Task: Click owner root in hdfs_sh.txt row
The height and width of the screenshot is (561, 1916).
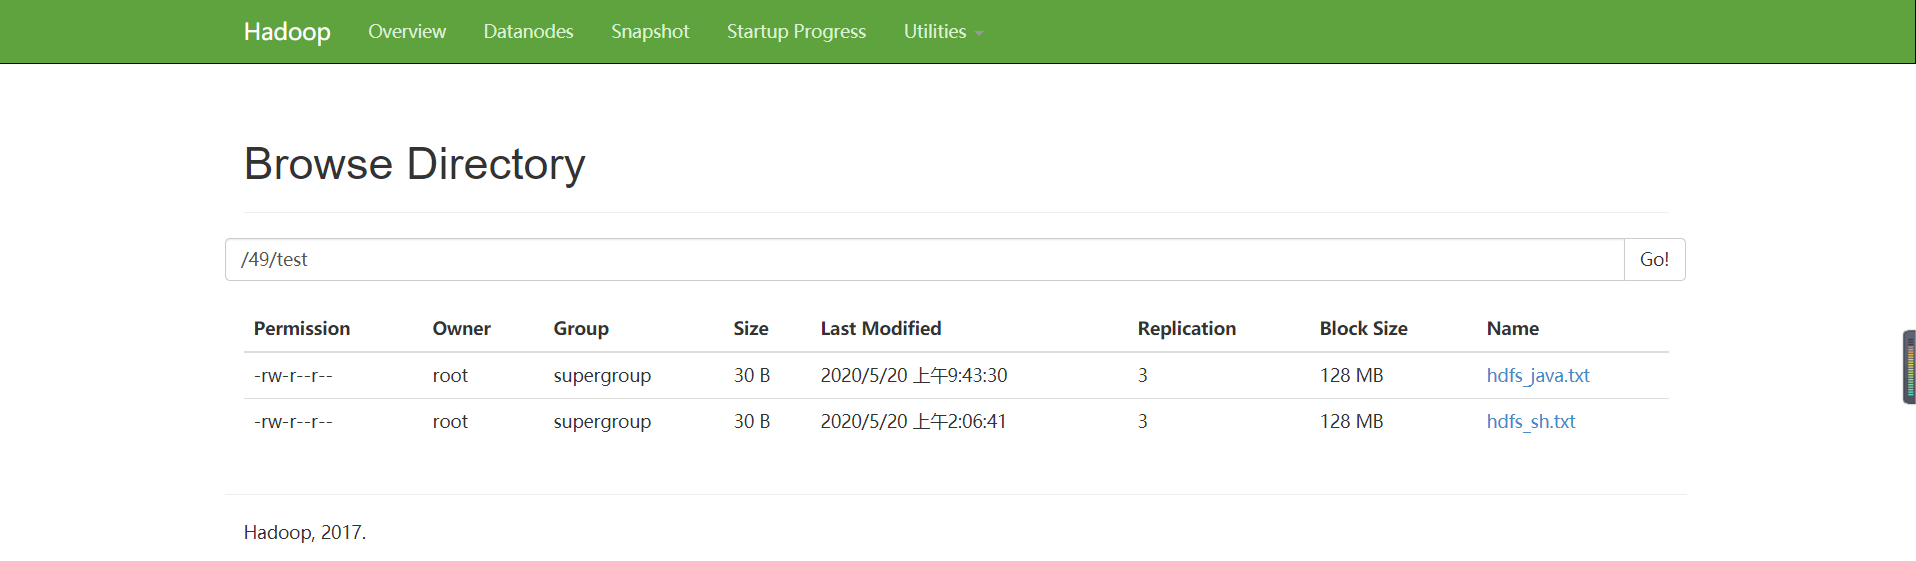Action: pos(450,422)
